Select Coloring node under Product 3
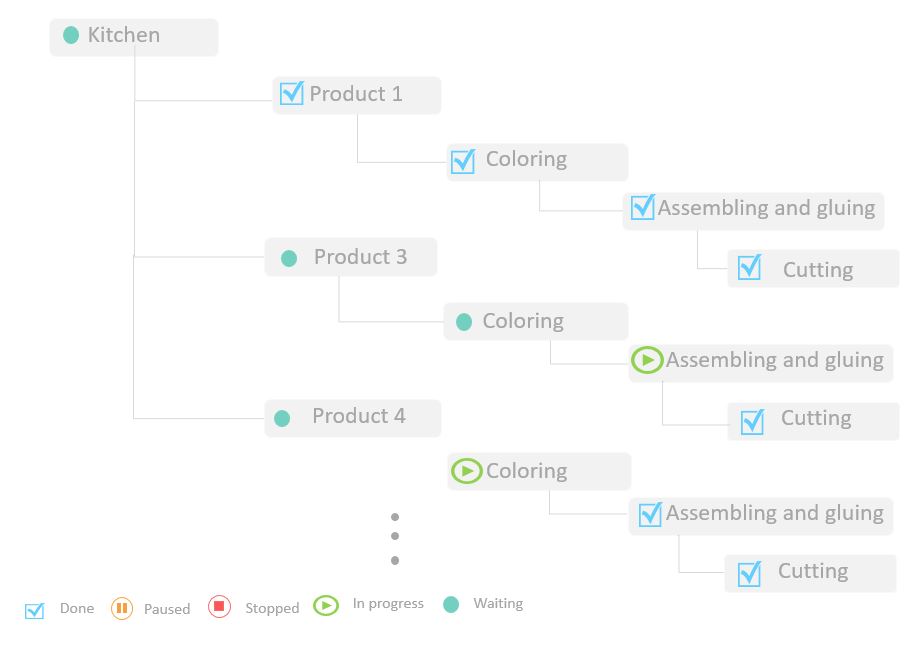 536,322
